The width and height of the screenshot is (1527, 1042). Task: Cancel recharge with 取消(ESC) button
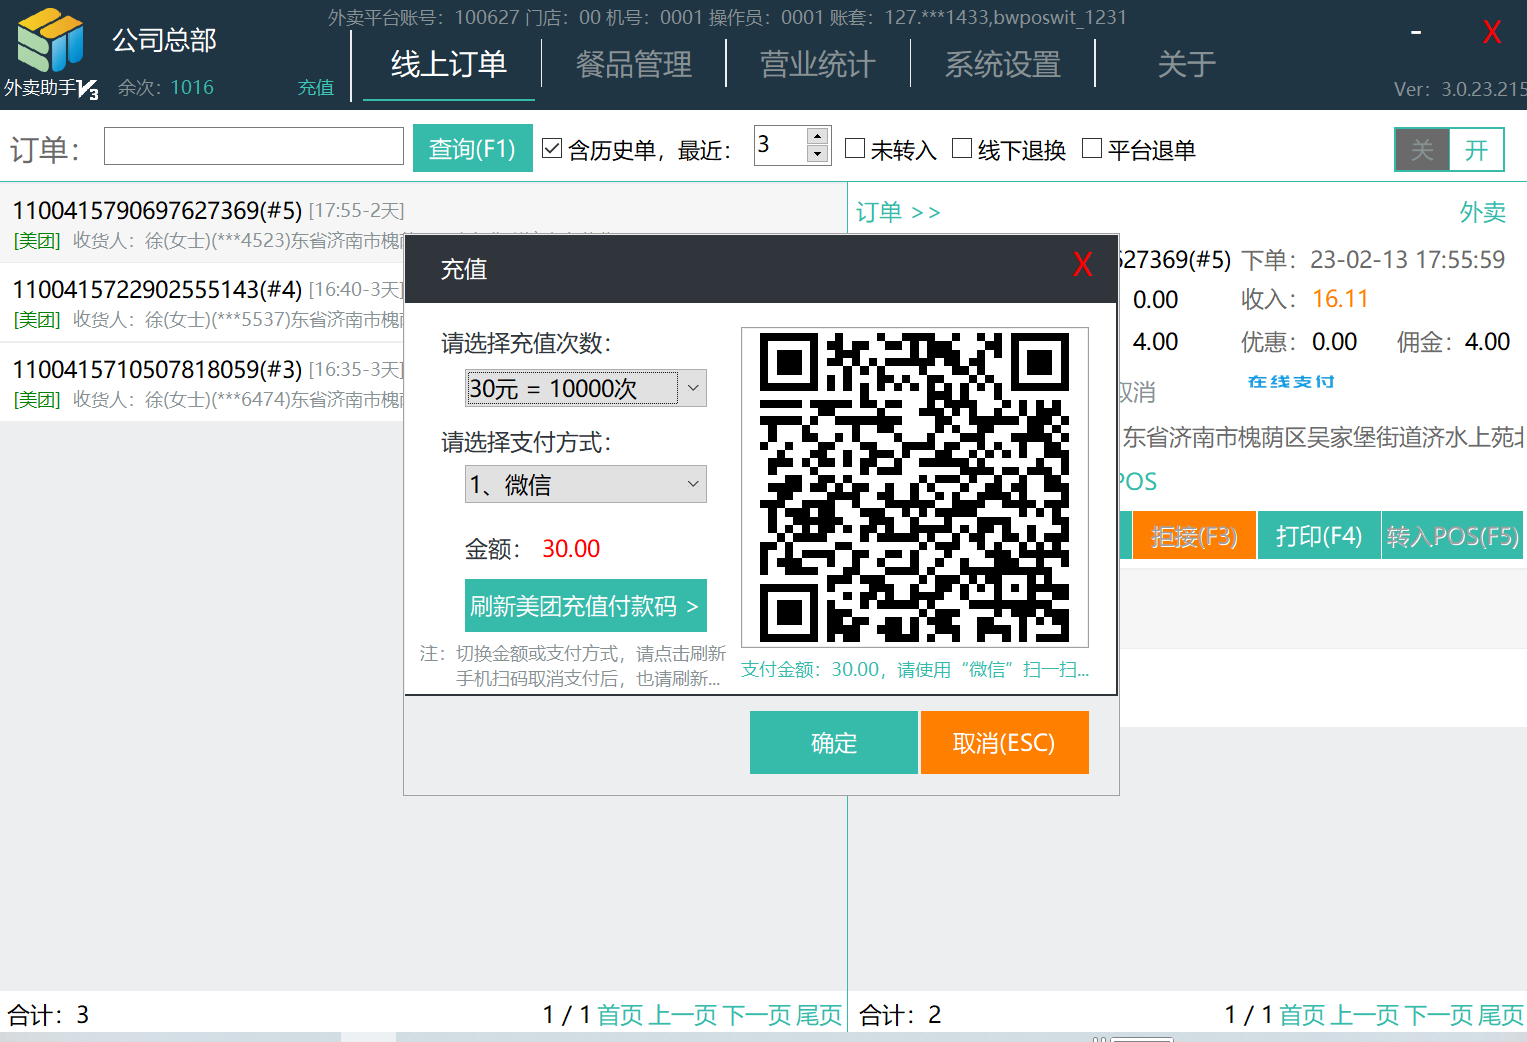click(1004, 743)
